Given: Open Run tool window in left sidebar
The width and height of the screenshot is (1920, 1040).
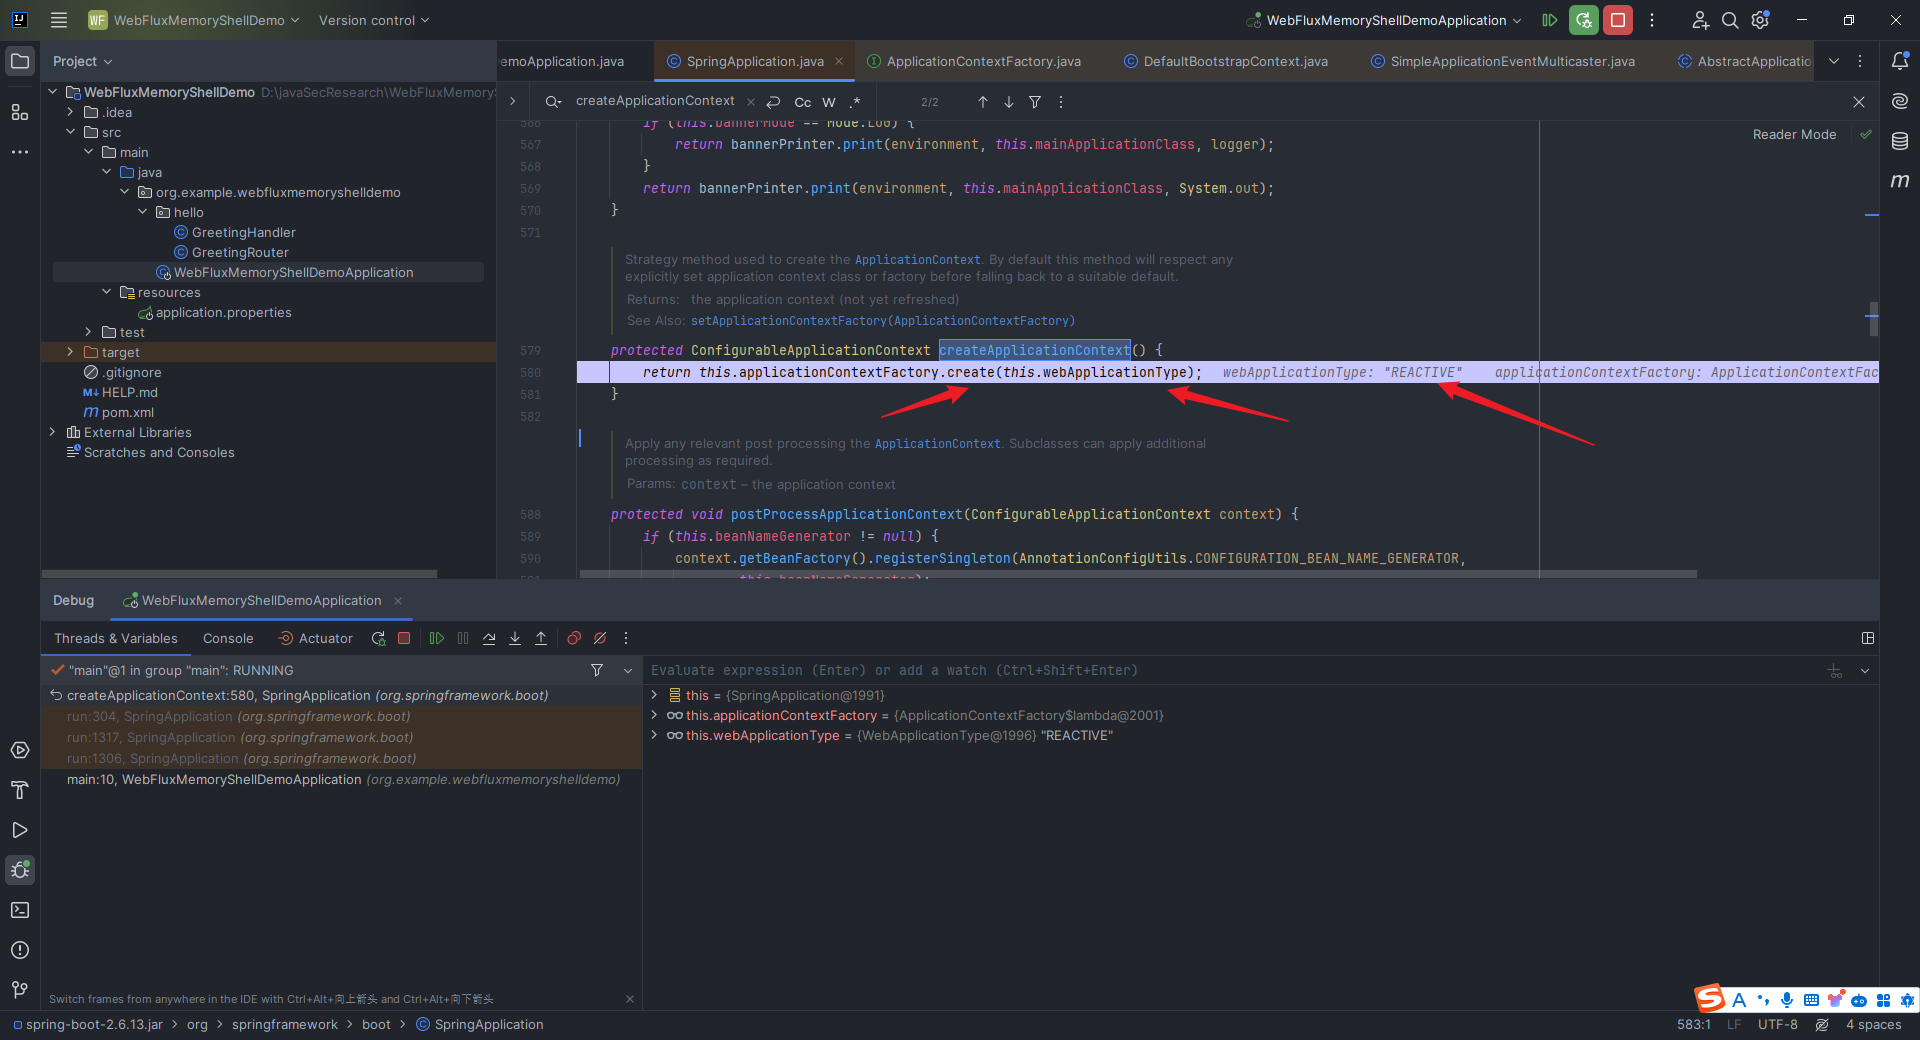Looking at the screenshot, I should (20, 830).
